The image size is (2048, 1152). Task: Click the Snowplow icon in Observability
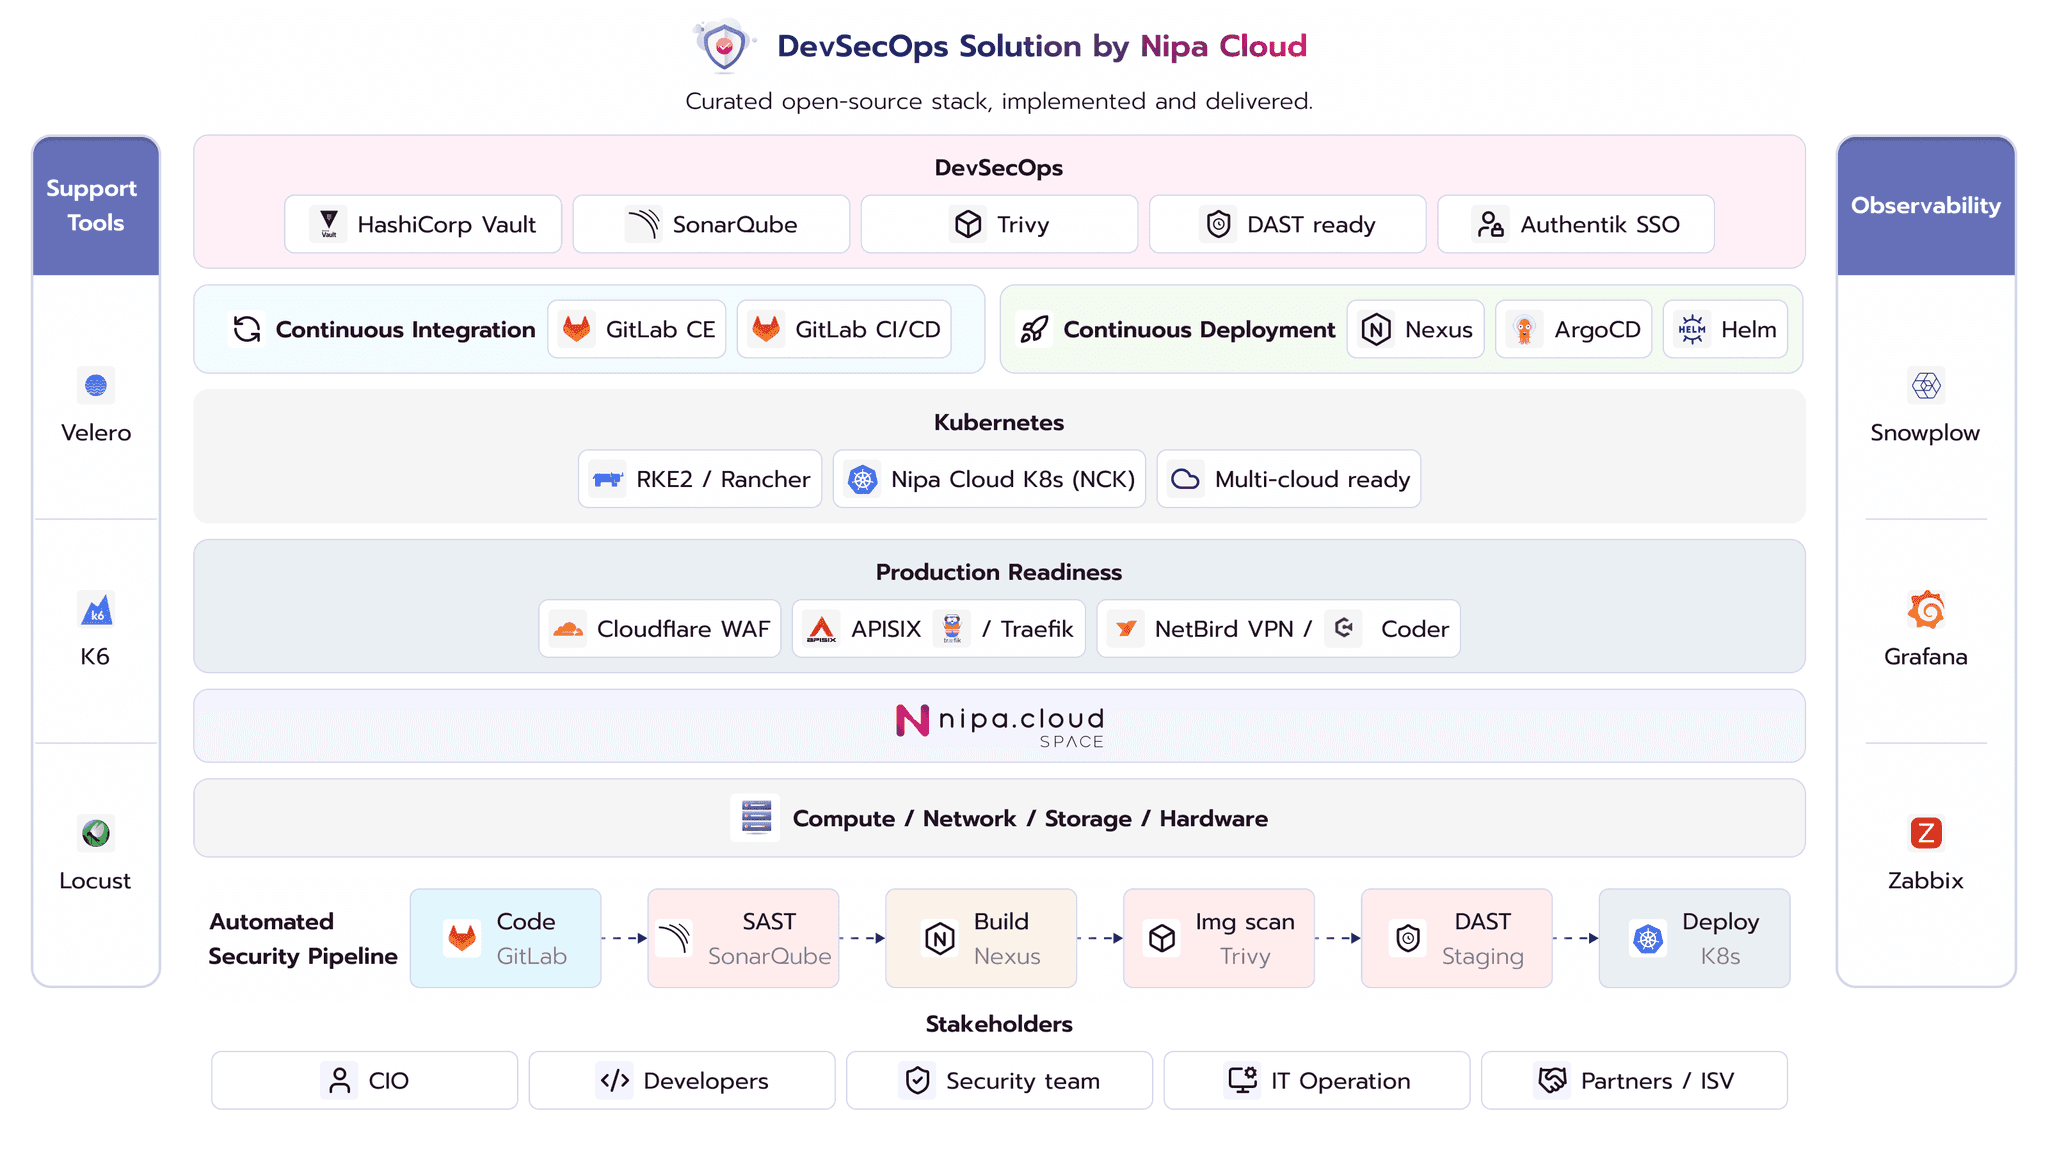point(1926,385)
